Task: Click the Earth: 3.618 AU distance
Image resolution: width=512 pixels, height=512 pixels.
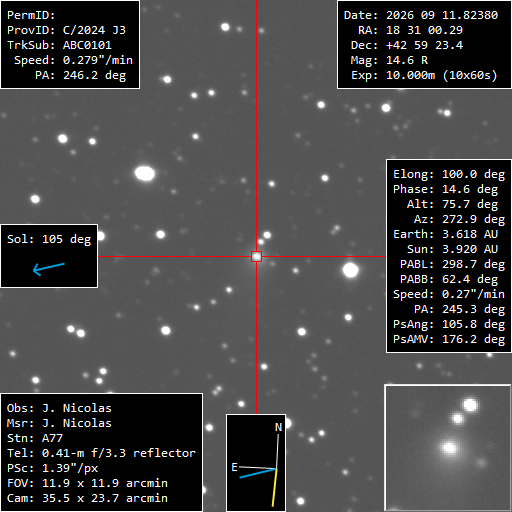Action: (x=445, y=234)
